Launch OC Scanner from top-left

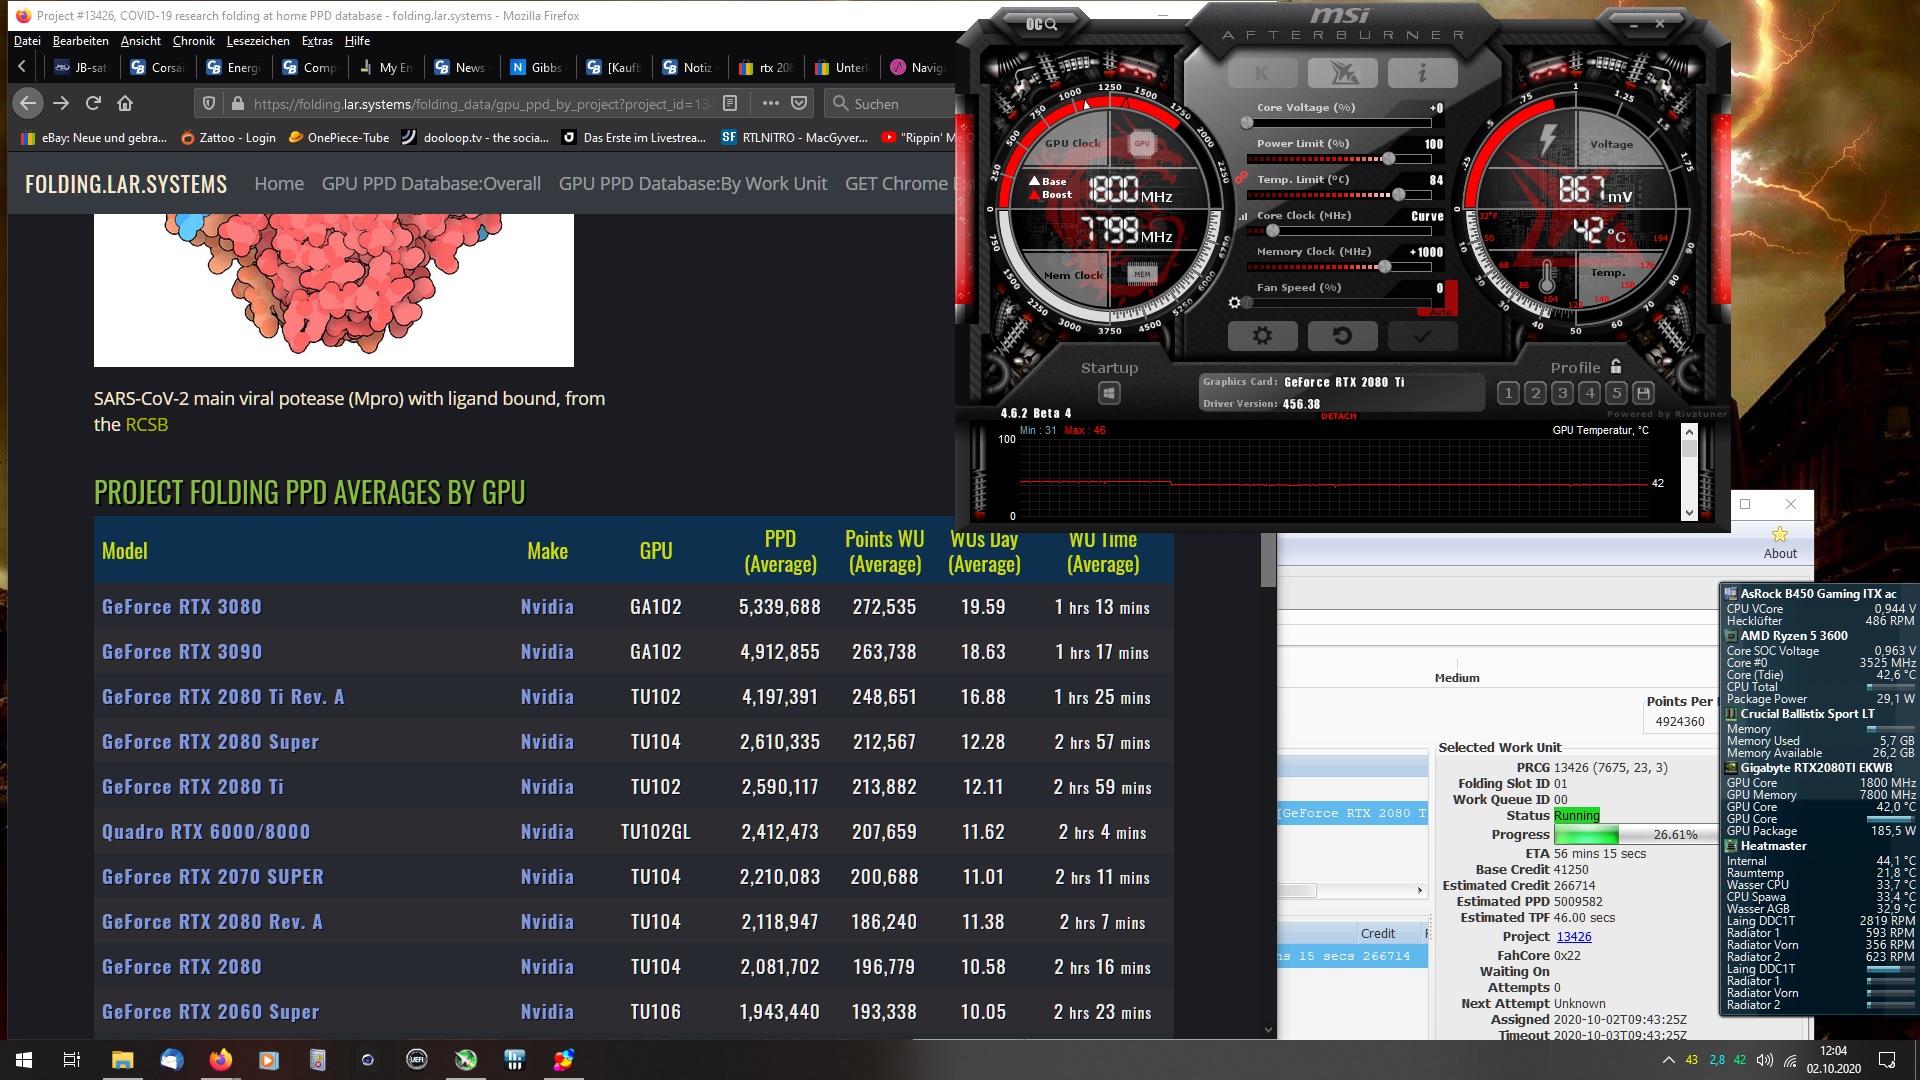tap(1041, 24)
